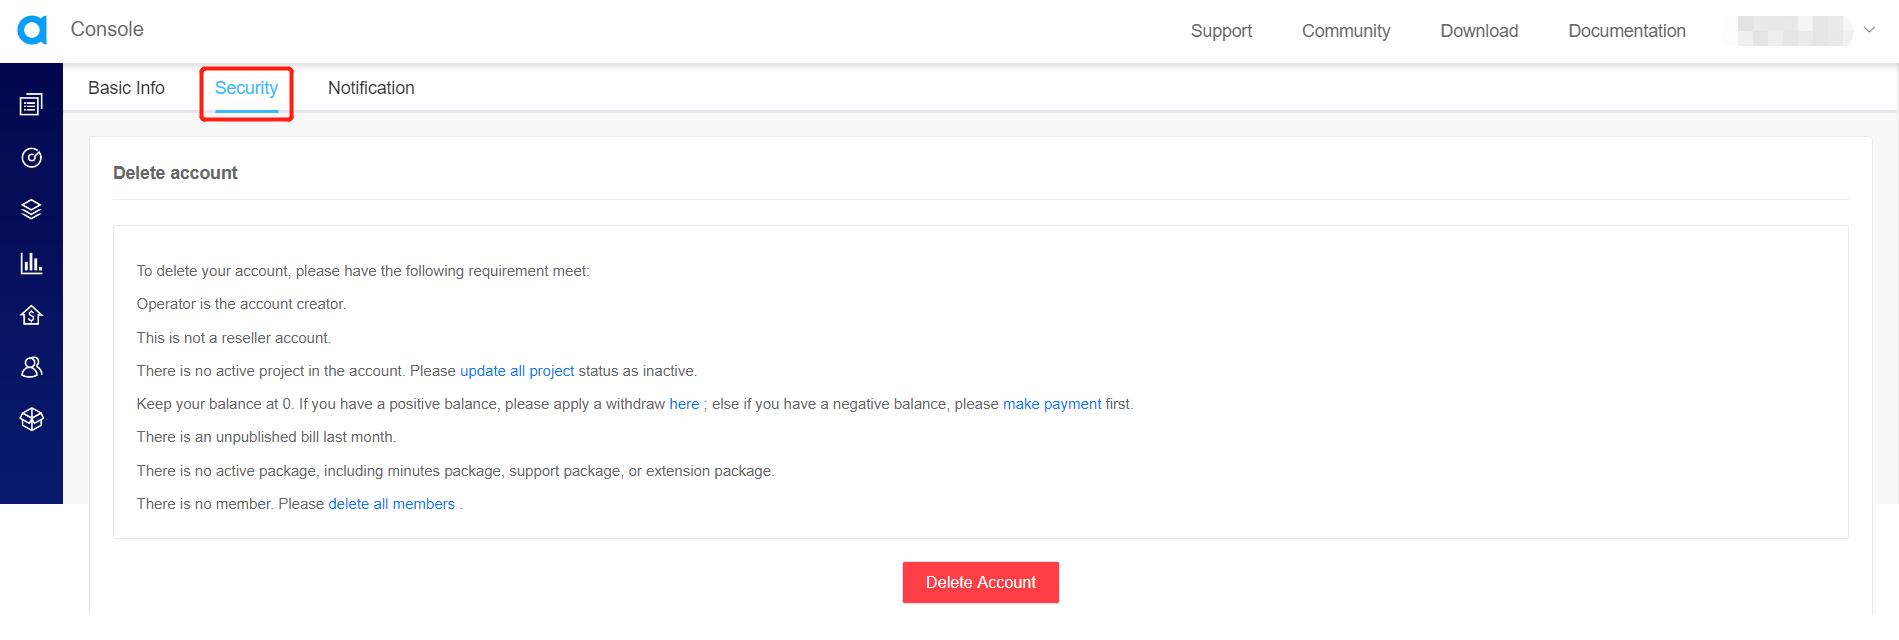Open the stacked layers sidebar icon
The width and height of the screenshot is (1899, 640).
coord(31,209)
